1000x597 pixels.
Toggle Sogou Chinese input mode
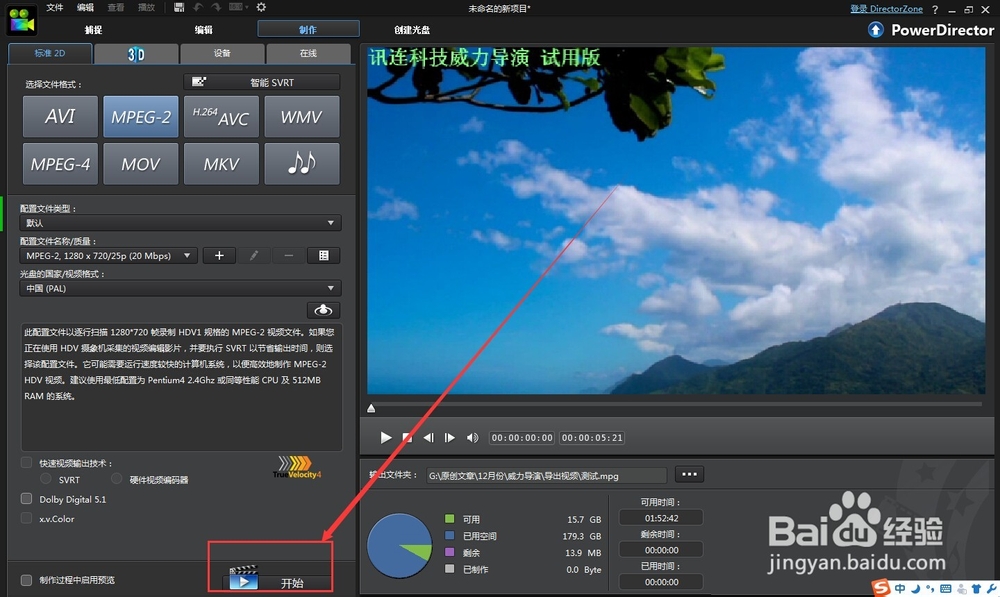[900, 589]
